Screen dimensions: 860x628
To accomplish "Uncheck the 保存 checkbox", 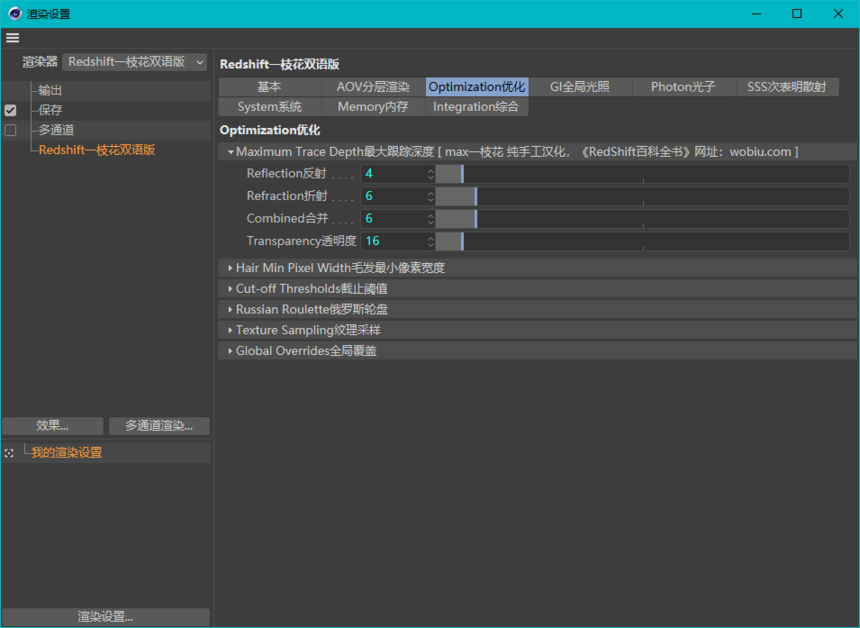I will point(10,110).
